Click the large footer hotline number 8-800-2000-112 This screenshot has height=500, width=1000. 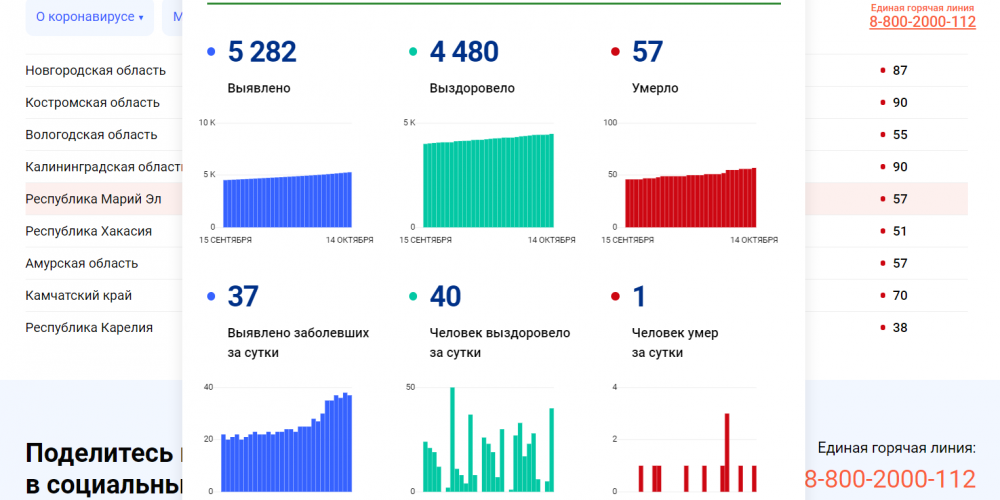tap(889, 480)
